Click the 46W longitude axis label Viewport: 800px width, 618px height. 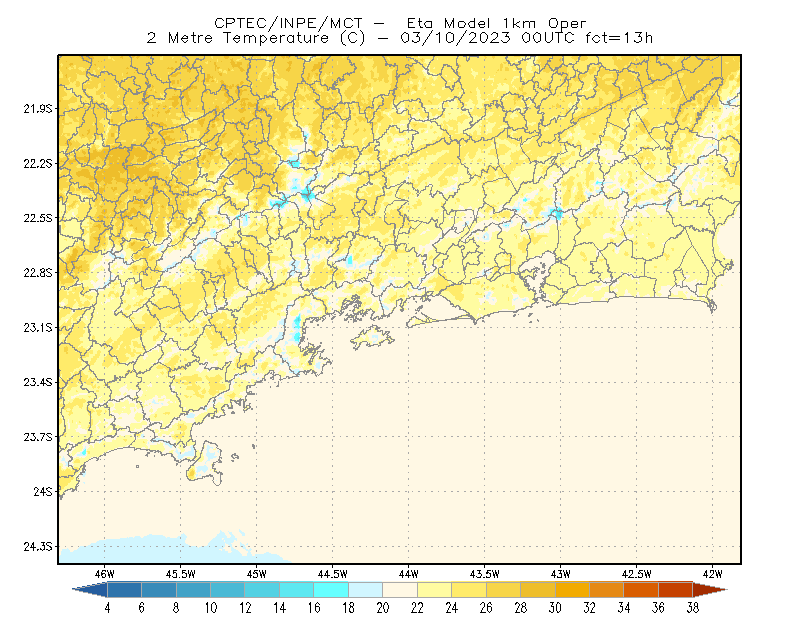[105, 574]
